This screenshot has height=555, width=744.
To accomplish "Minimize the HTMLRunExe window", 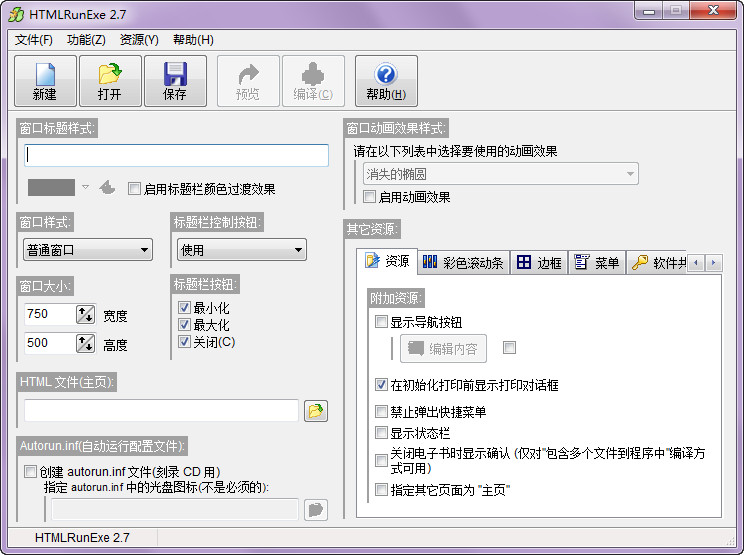I will pos(649,11).
